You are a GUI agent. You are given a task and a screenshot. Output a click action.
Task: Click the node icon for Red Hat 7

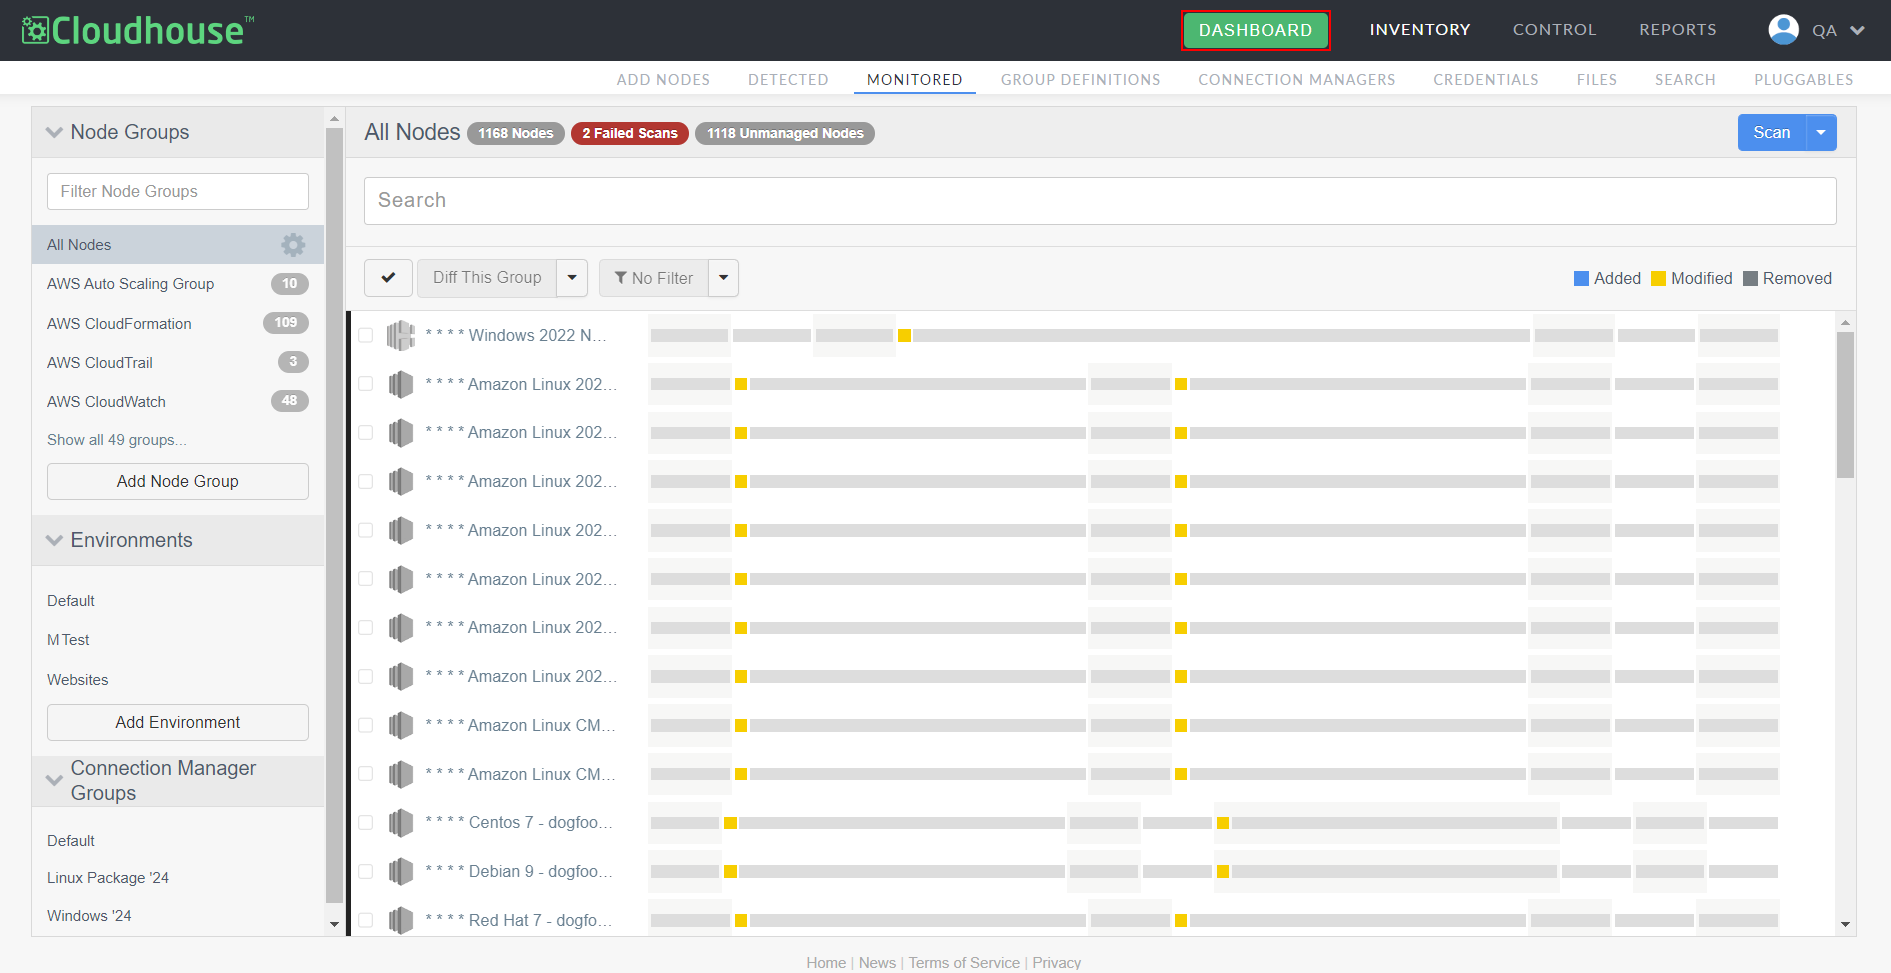401,920
